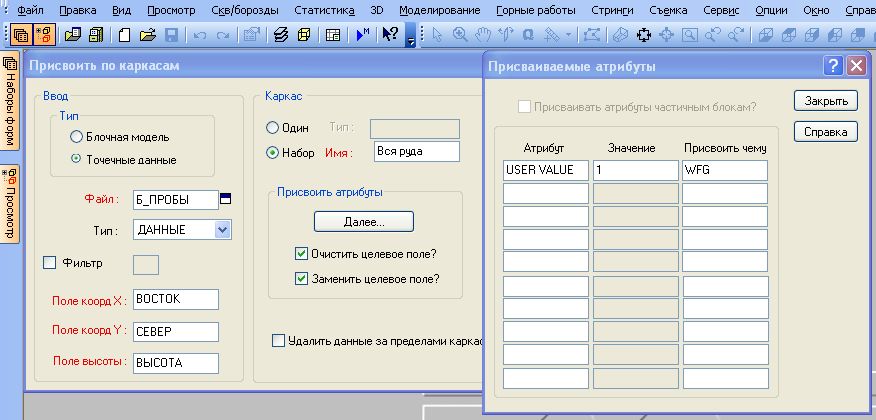Open the Горные работы menu
This screenshot has height=420, width=876.
coord(536,10)
